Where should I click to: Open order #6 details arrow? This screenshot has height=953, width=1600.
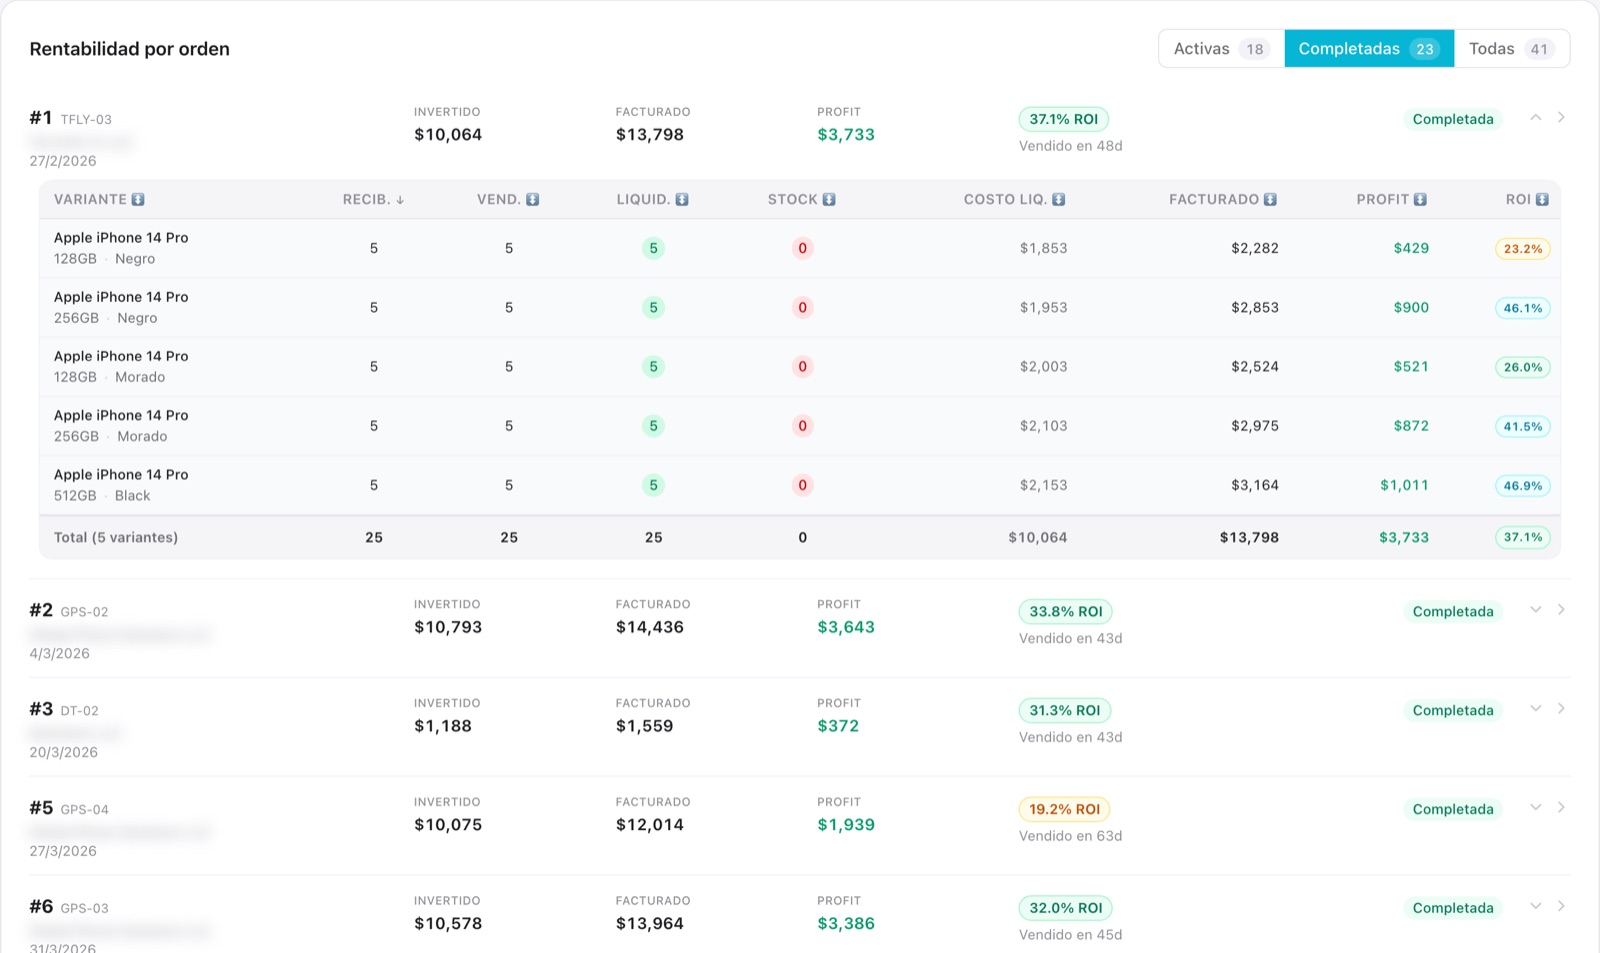pyautogui.click(x=1561, y=907)
